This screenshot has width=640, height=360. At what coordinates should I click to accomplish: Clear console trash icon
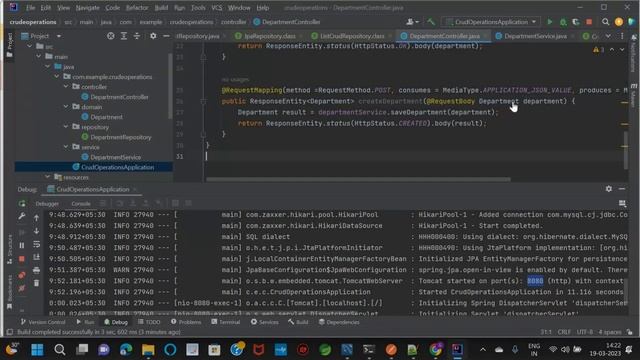[36, 283]
